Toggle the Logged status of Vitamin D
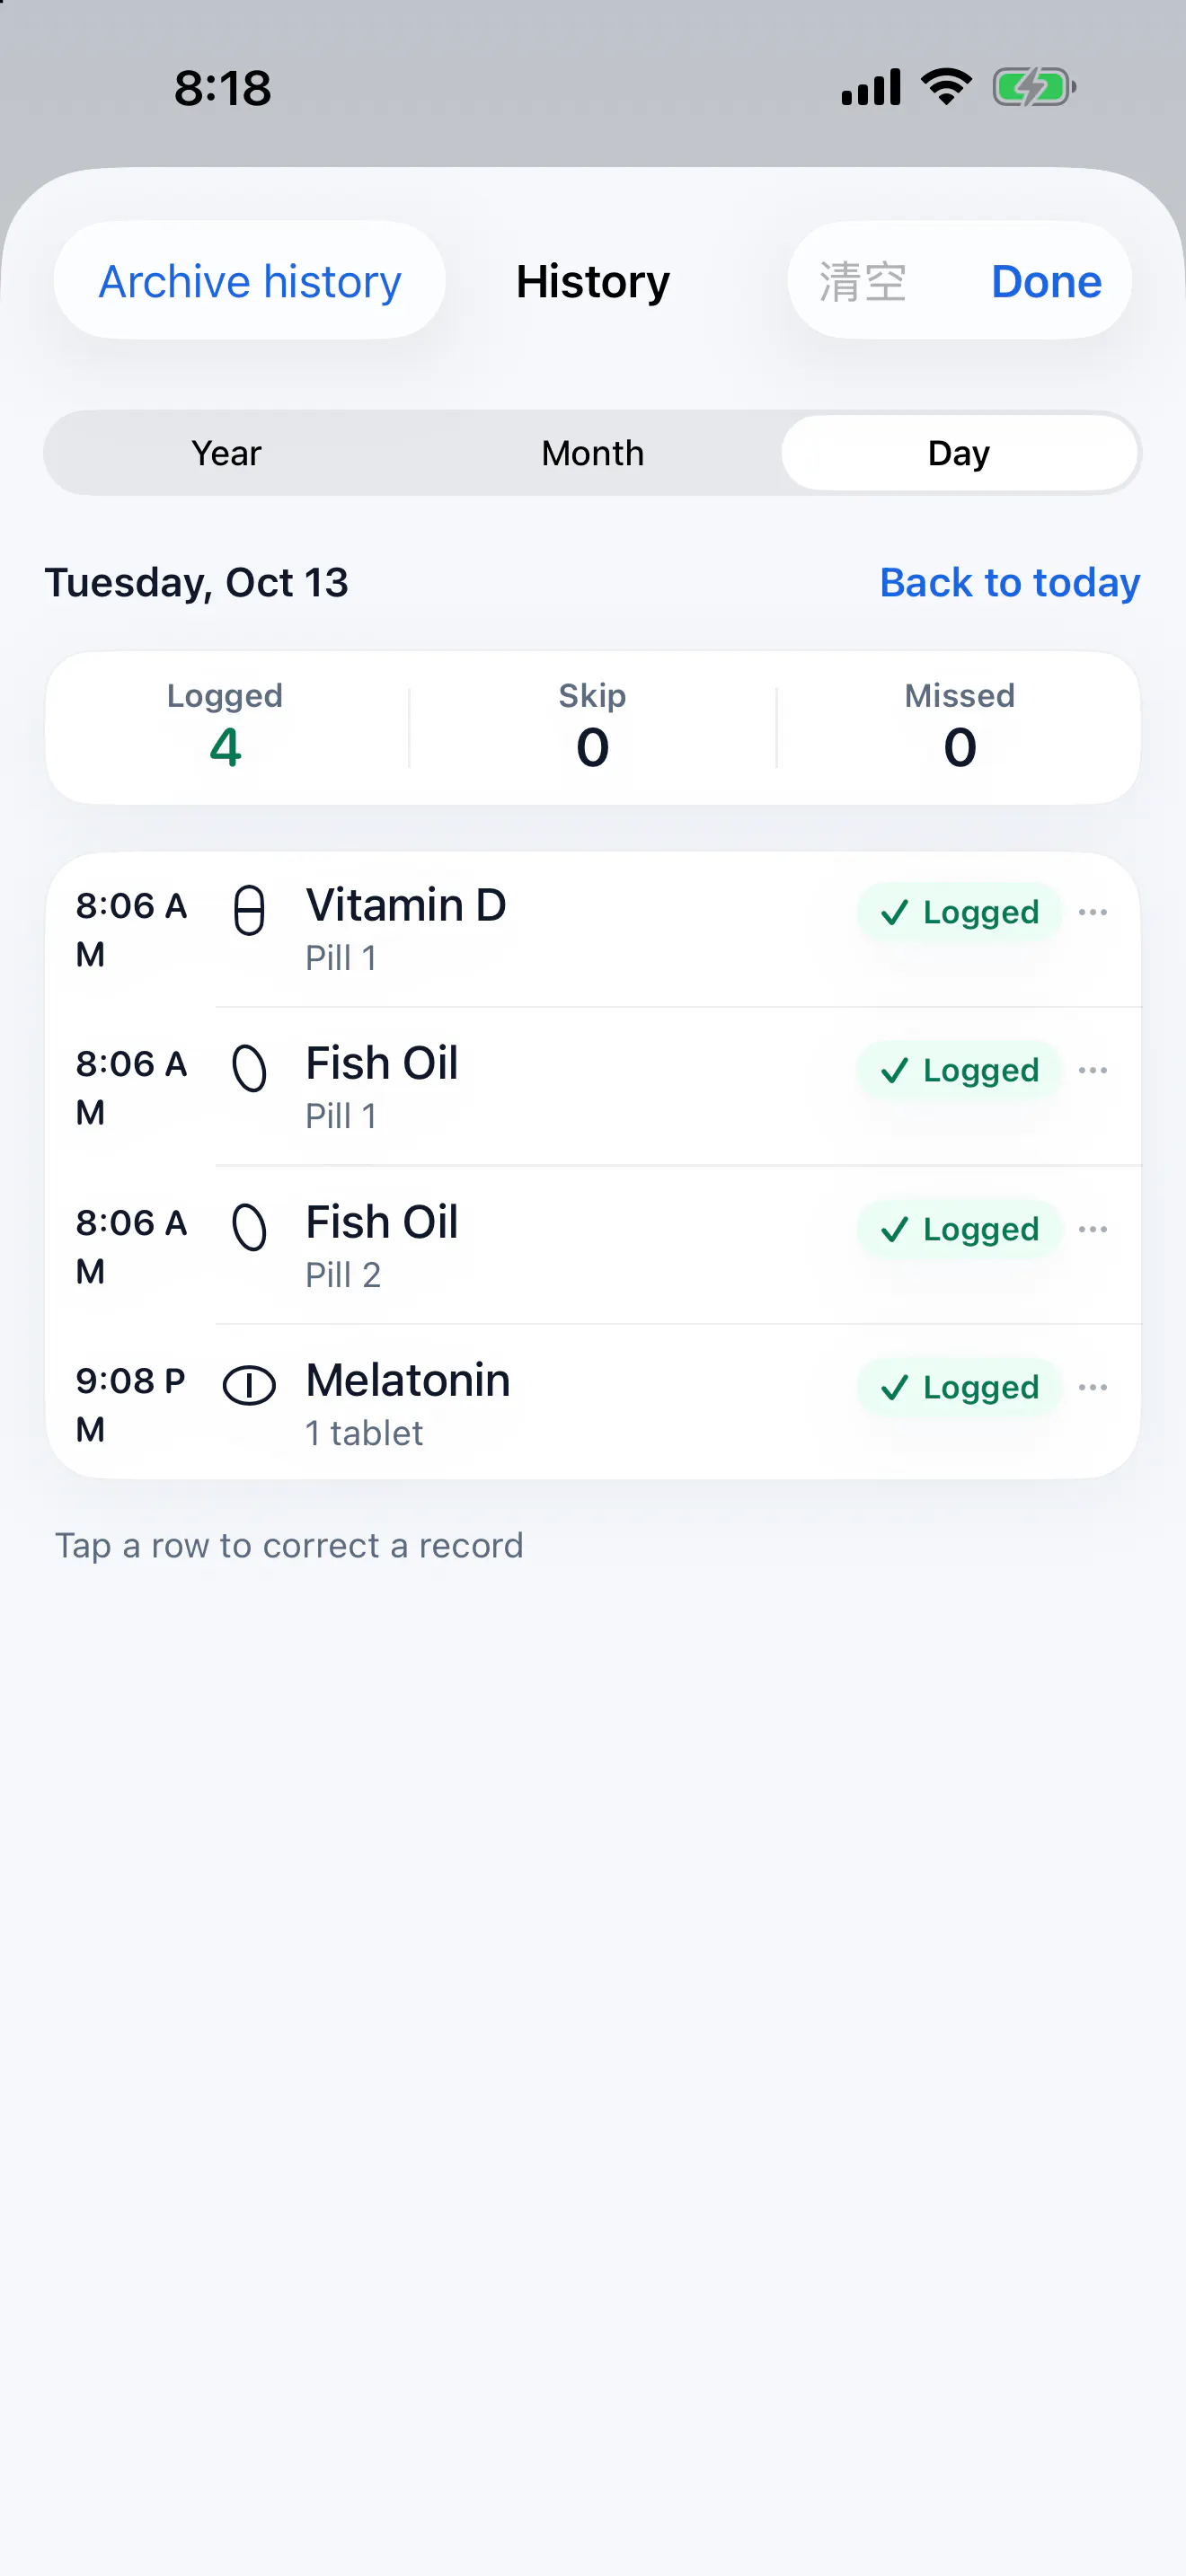Viewport: 1186px width, 2576px height. tap(958, 912)
